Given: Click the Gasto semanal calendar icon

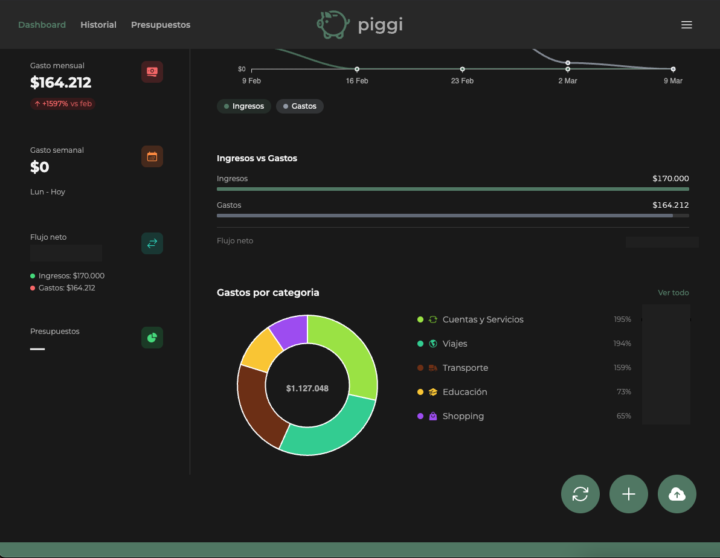Looking at the screenshot, I should coord(152,157).
